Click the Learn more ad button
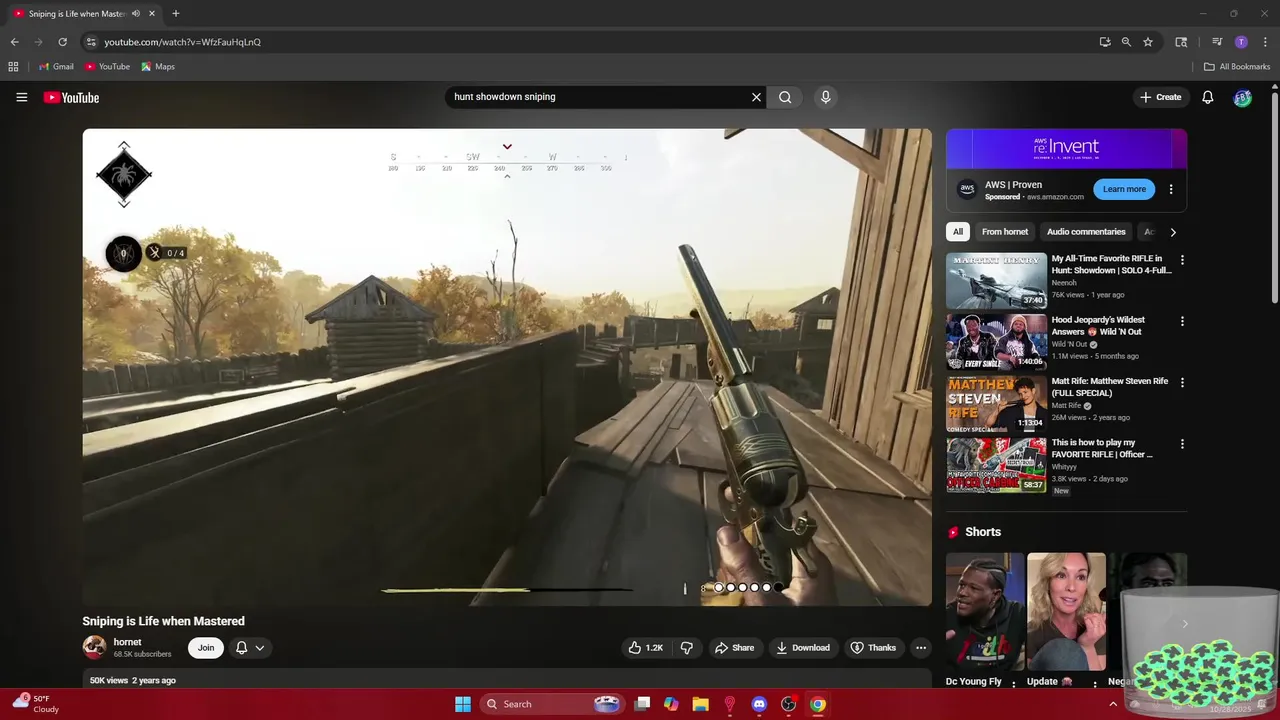Screen dimensions: 1280x720 (1124, 189)
